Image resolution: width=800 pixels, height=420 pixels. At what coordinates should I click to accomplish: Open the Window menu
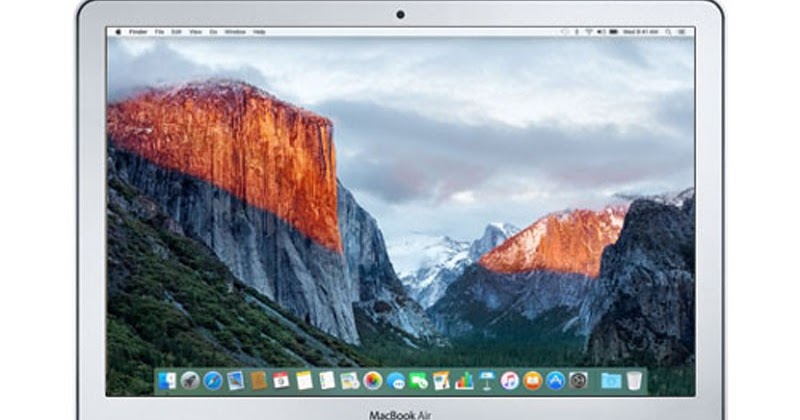235,32
